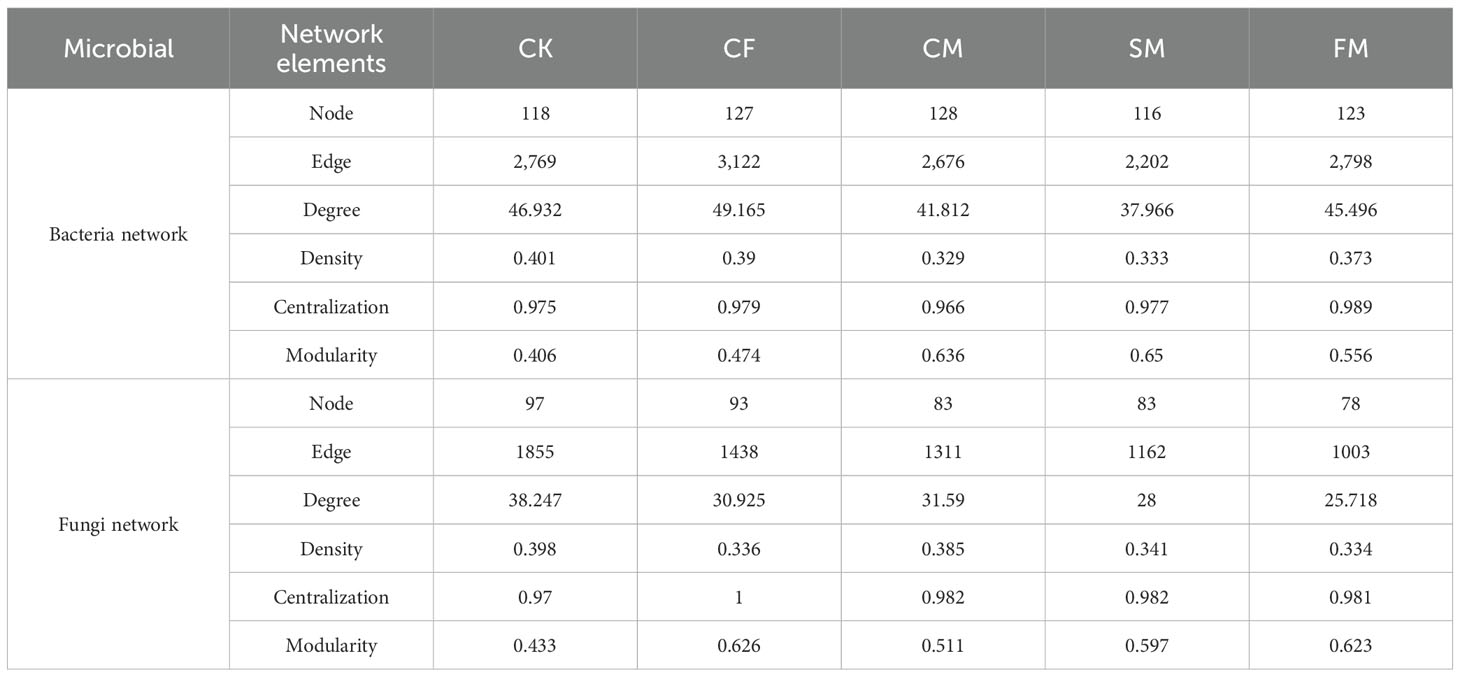Viewport: 1460px width, 677px height.
Task: Select the FM column header
Action: coord(1350,49)
